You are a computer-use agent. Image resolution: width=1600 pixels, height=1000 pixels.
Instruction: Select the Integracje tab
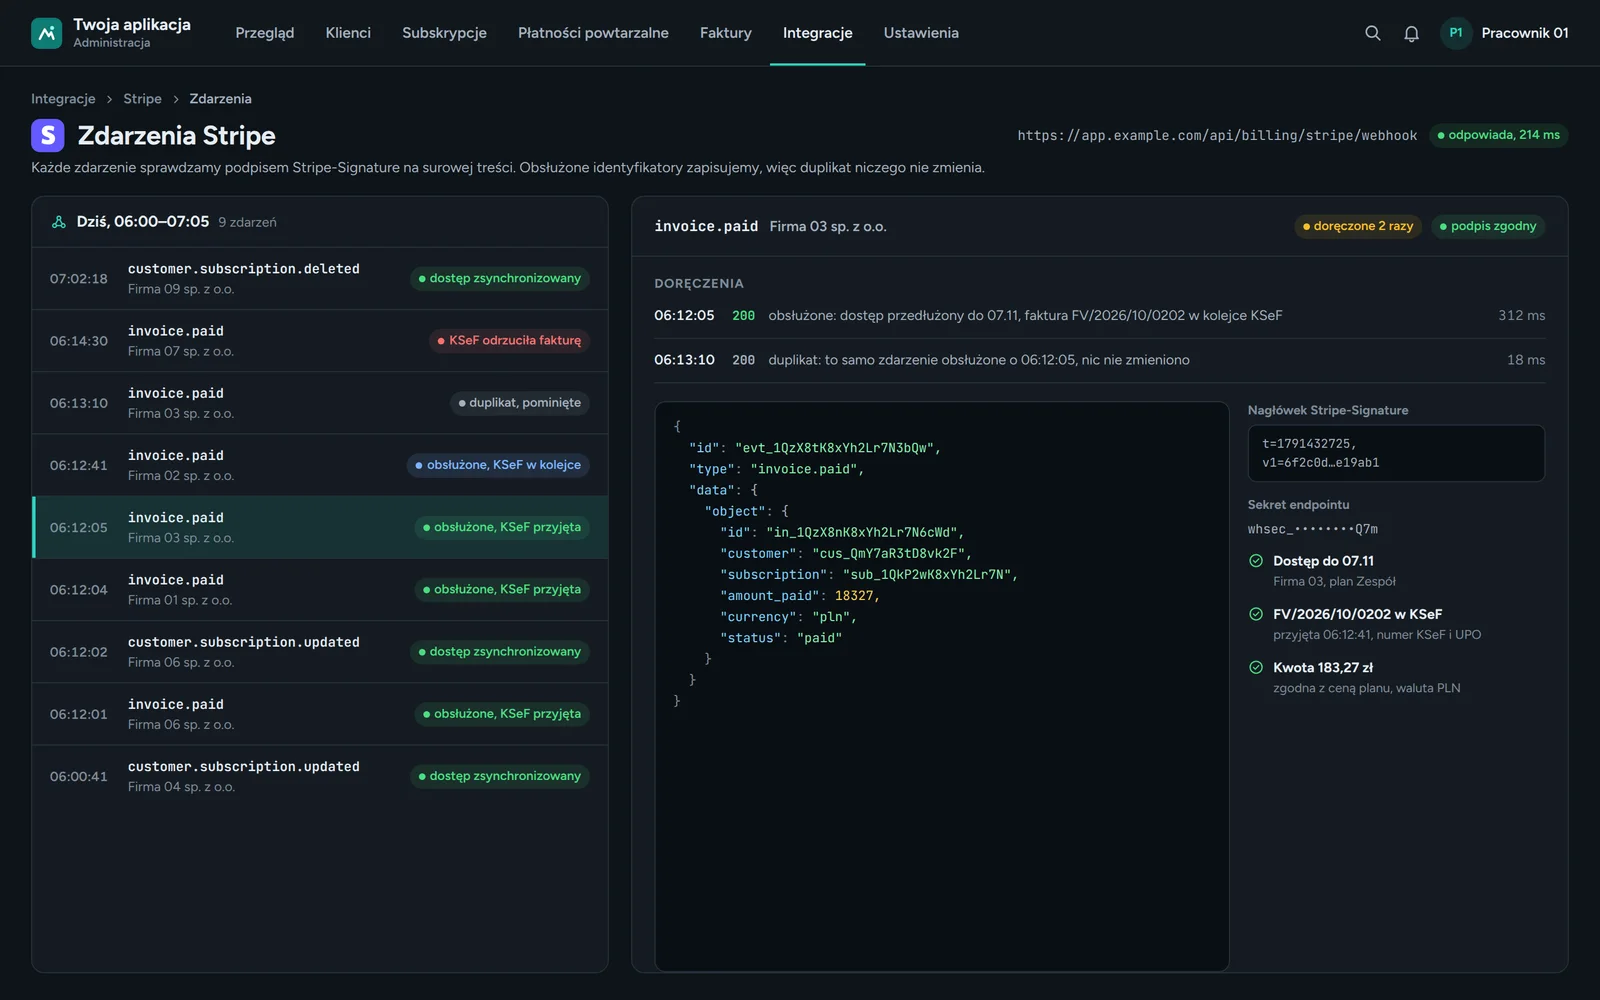[817, 33]
